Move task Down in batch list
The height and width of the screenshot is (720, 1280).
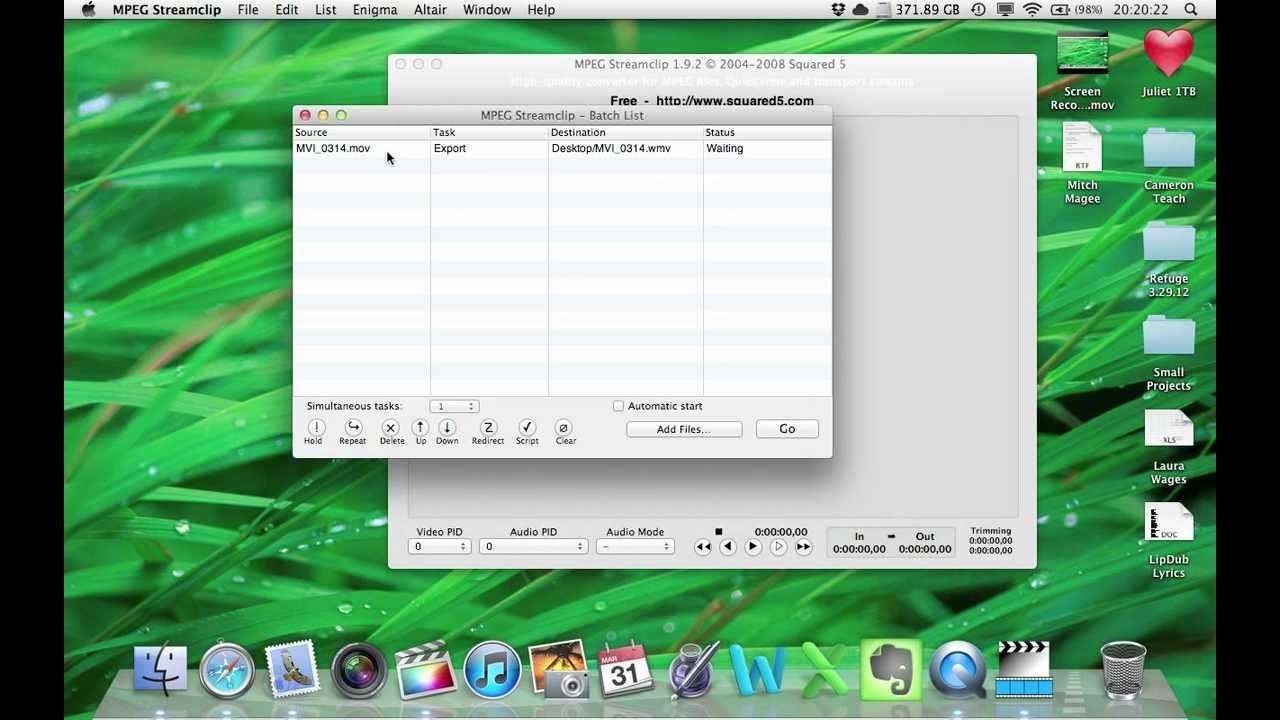coord(447,427)
